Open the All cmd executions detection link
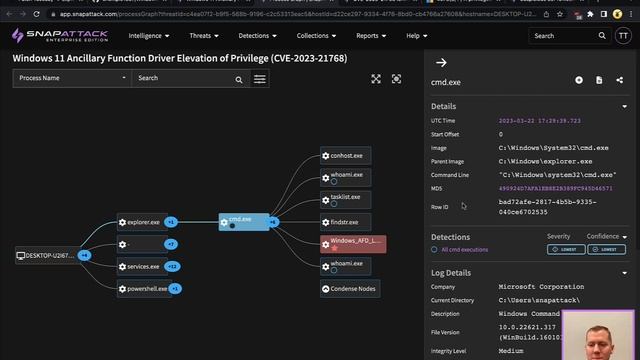Screen dimensions: 640x360 [464, 249]
